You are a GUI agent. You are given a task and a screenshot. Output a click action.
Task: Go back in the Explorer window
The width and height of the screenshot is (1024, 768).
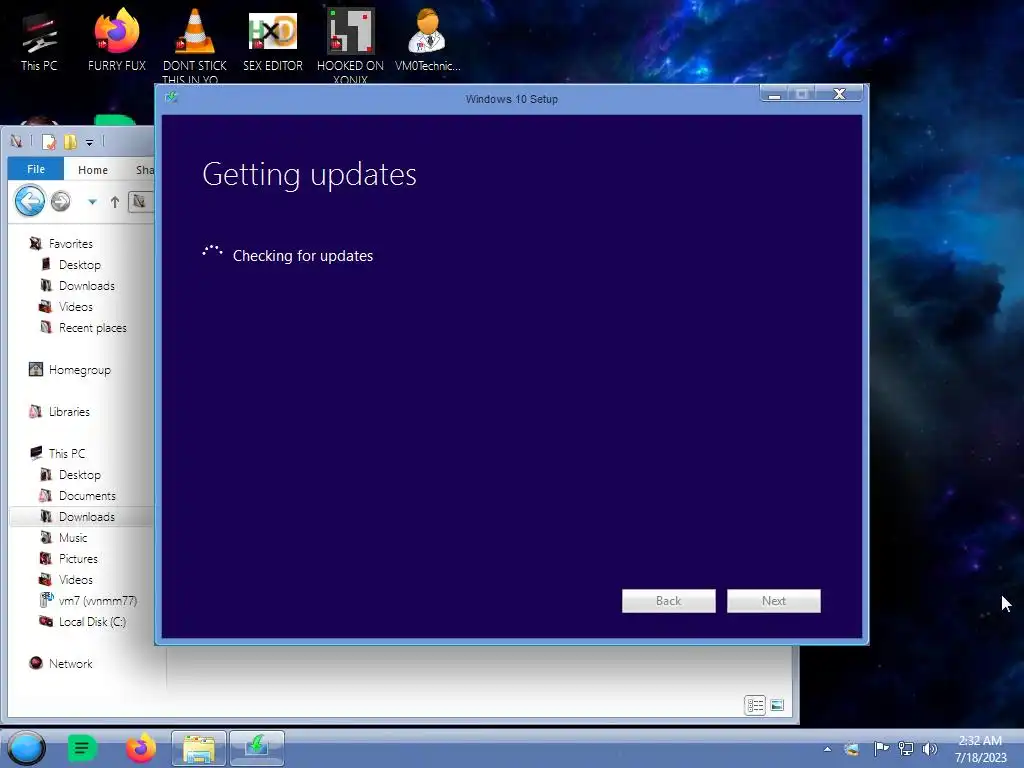[30, 201]
